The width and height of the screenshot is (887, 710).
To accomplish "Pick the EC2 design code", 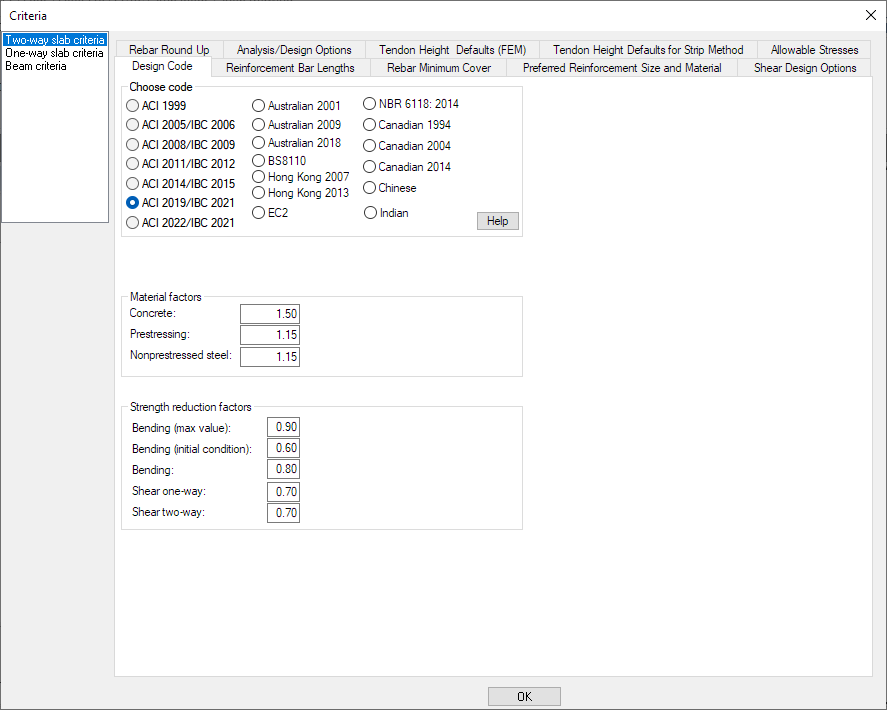I will 259,212.
